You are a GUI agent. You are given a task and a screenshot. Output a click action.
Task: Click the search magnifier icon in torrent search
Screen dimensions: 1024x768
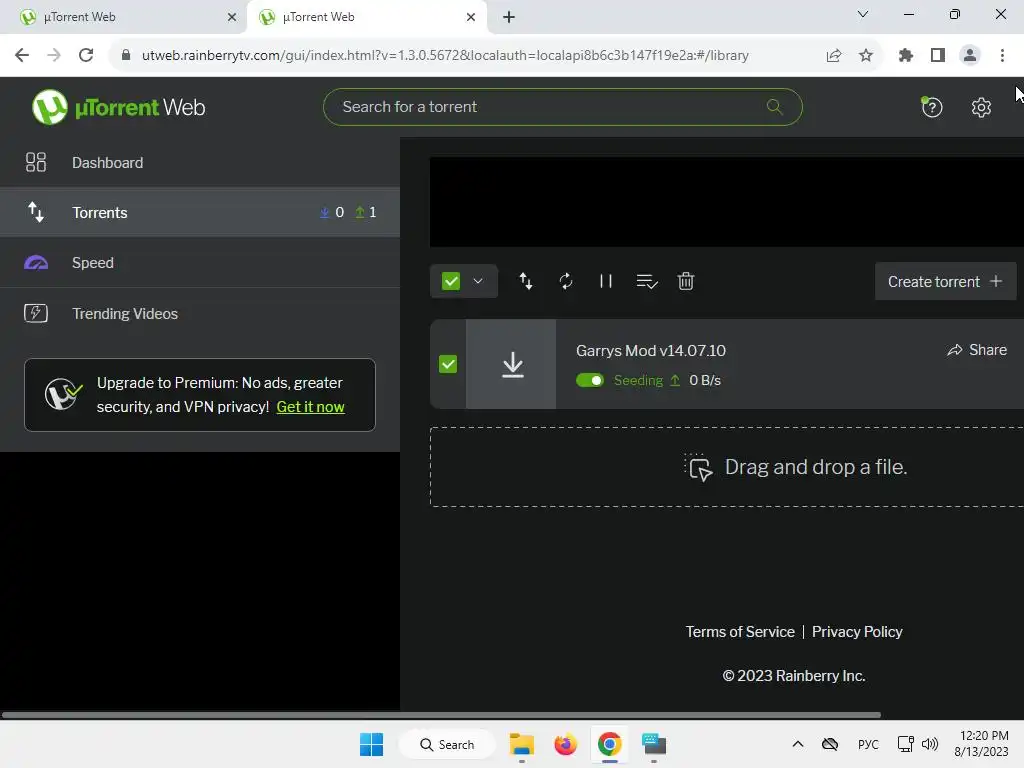[775, 106]
